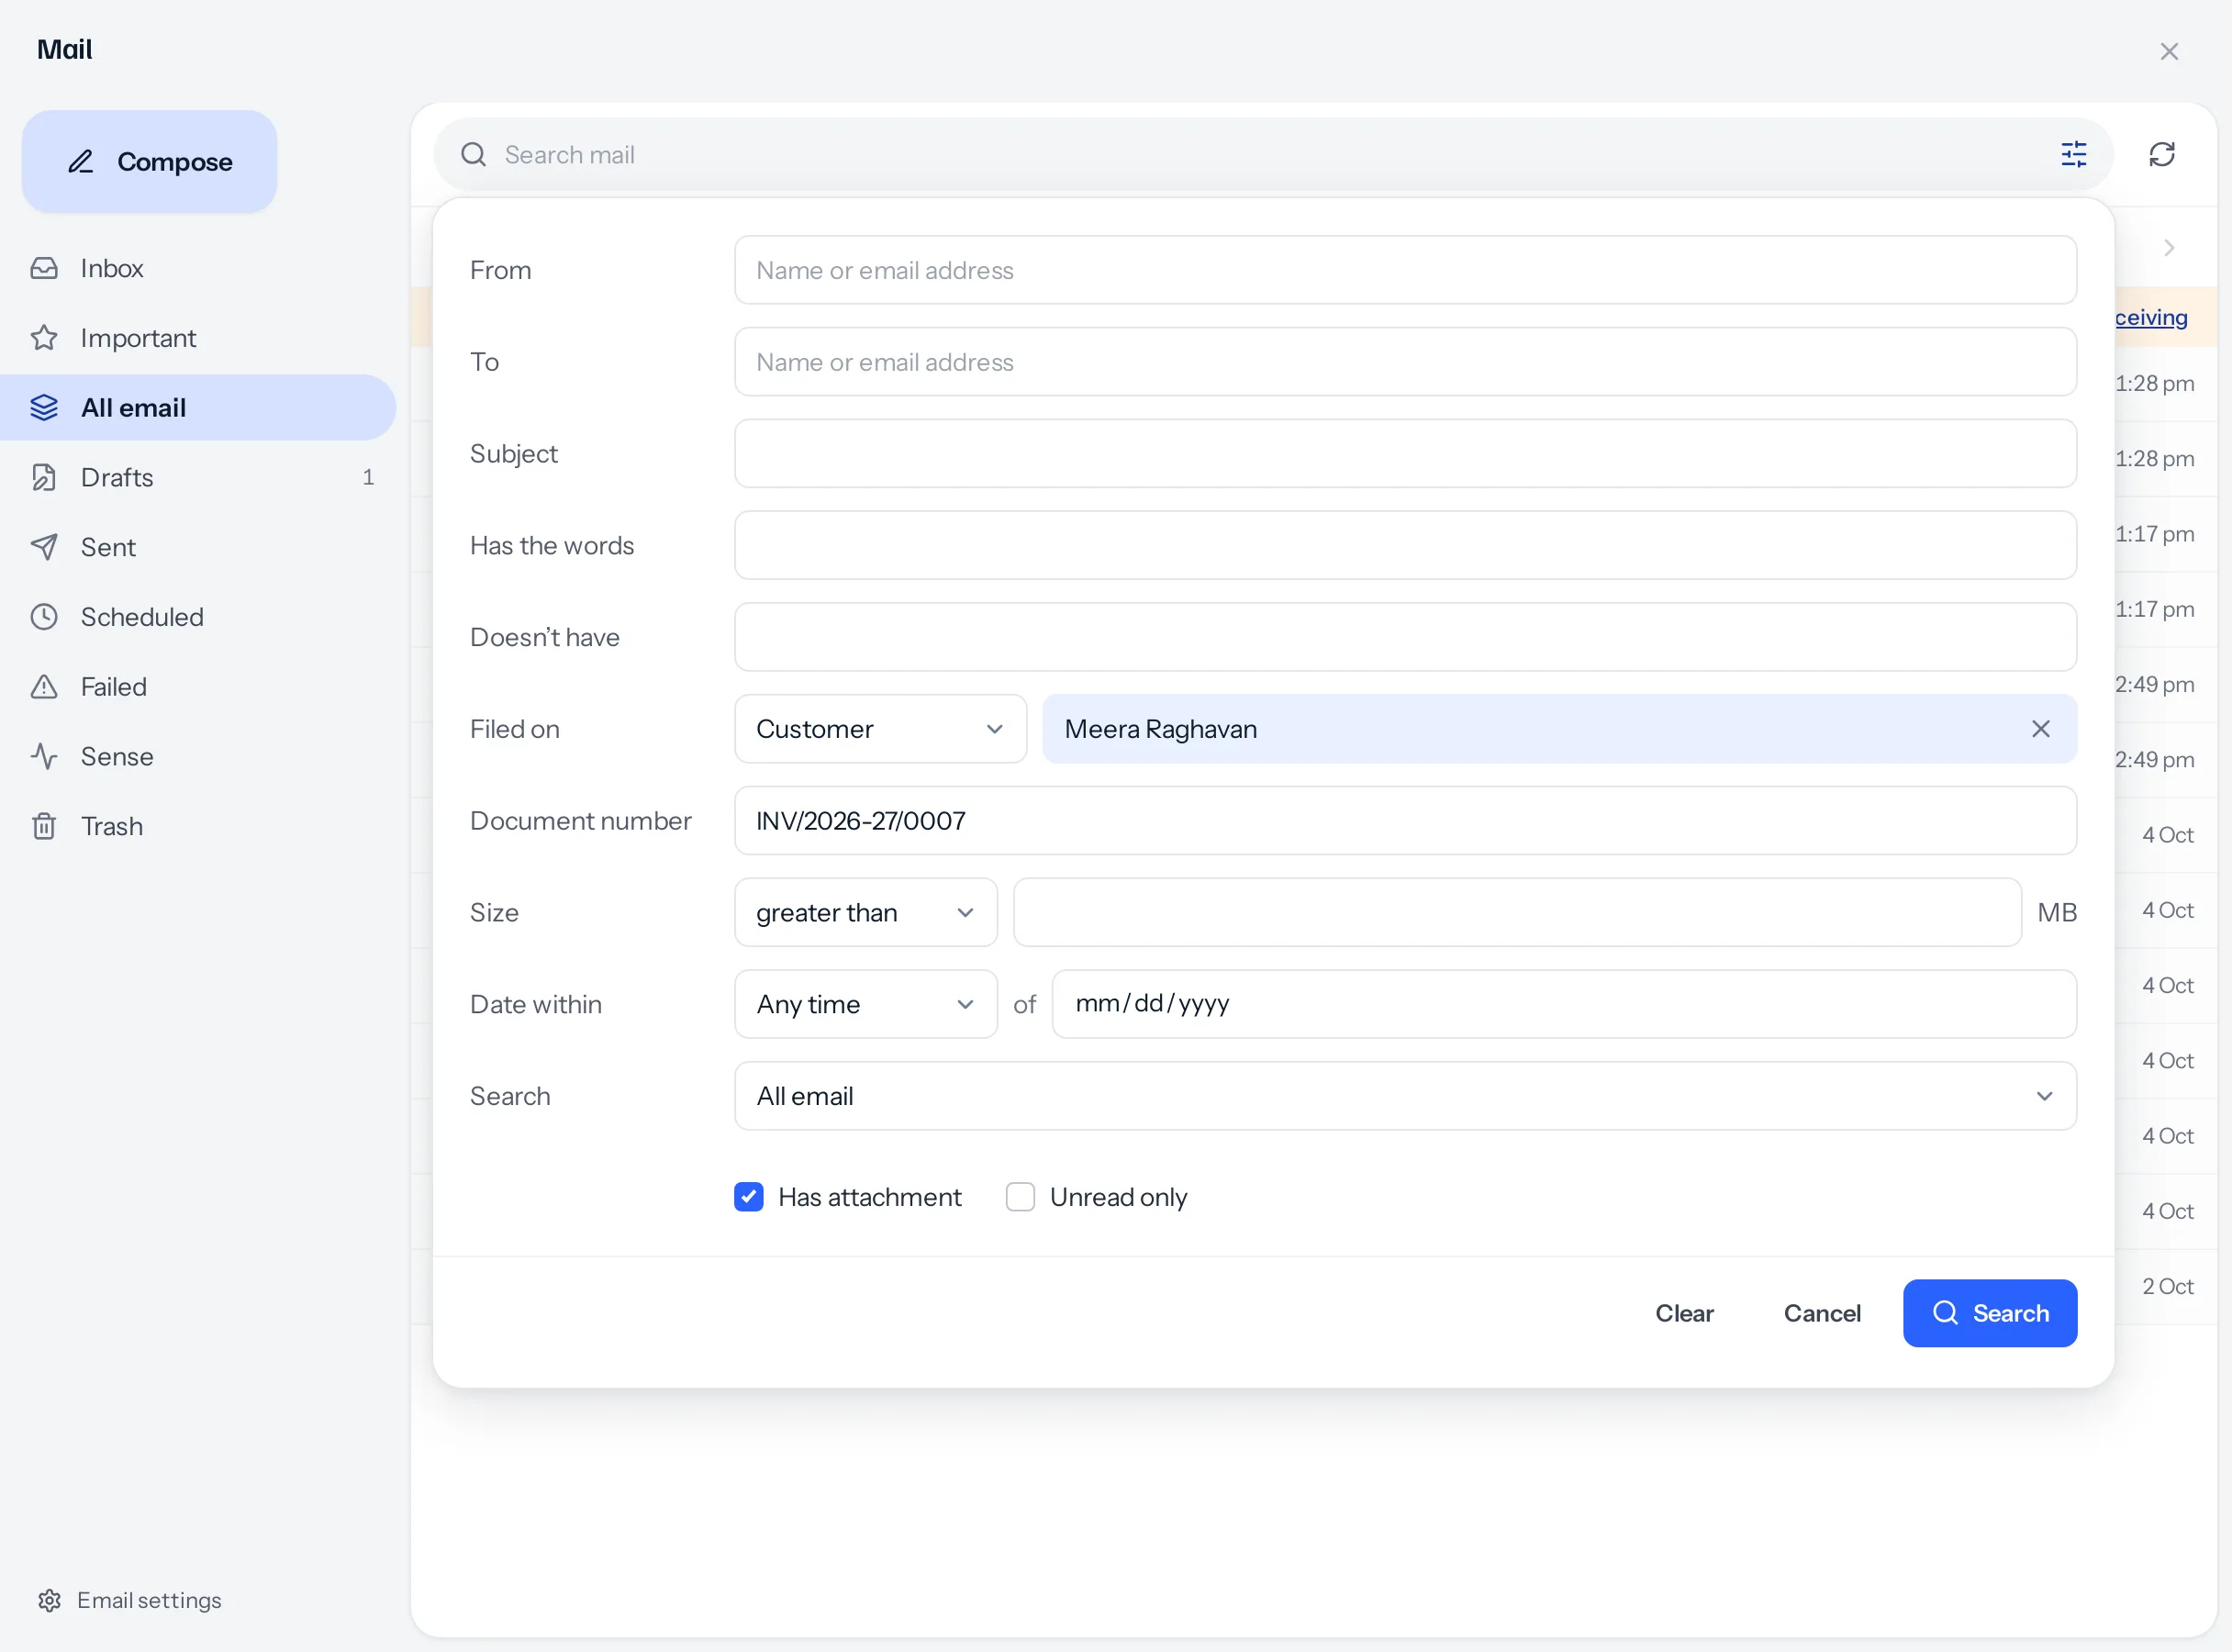Viewport: 2232px width, 1652px height.
Task: Open the Drafts folder
Action: tap(198, 477)
